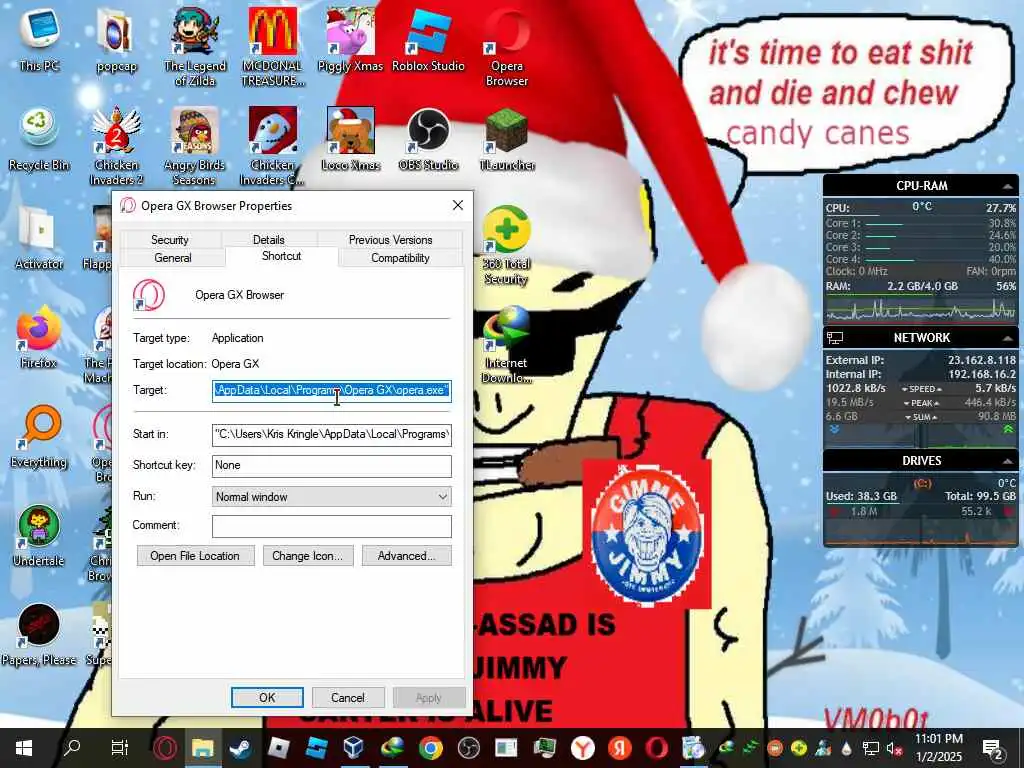Open Angry Birds Seasons shortcut
1024x768 pixels.
tap(195, 146)
